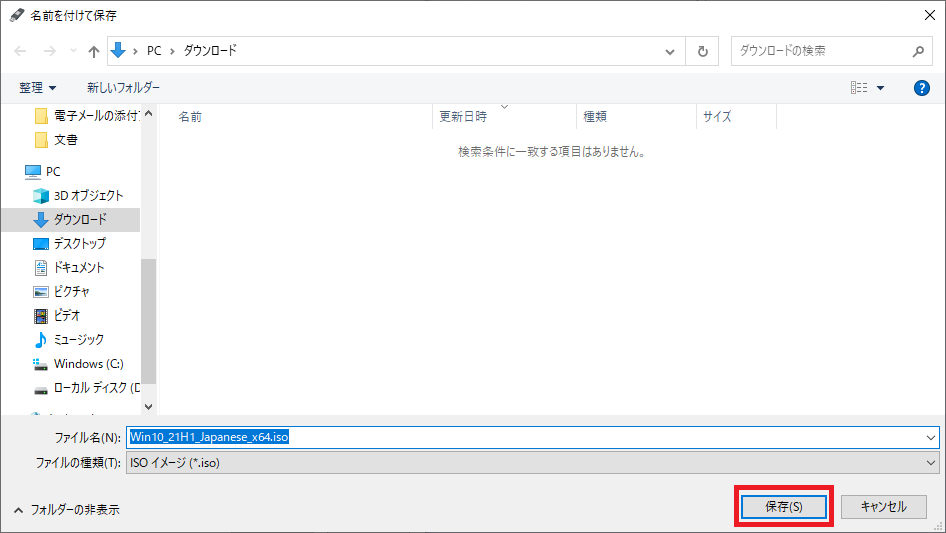Click the search magnifier icon
Viewport: 946px width, 533px height.
tap(917, 51)
